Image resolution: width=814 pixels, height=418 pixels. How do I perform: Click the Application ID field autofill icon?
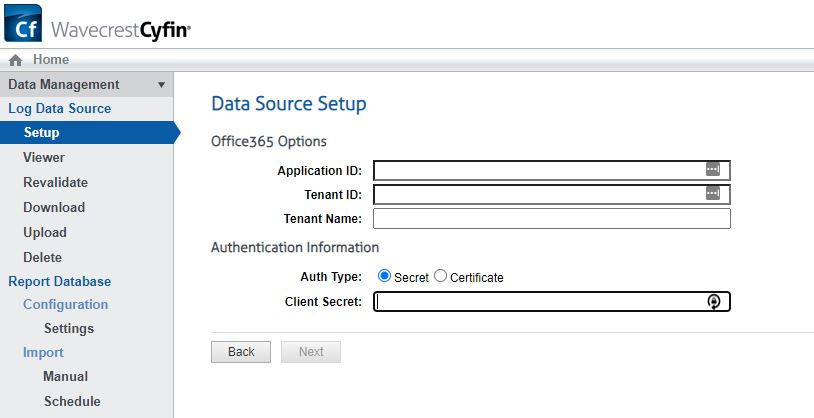pos(712,169)
